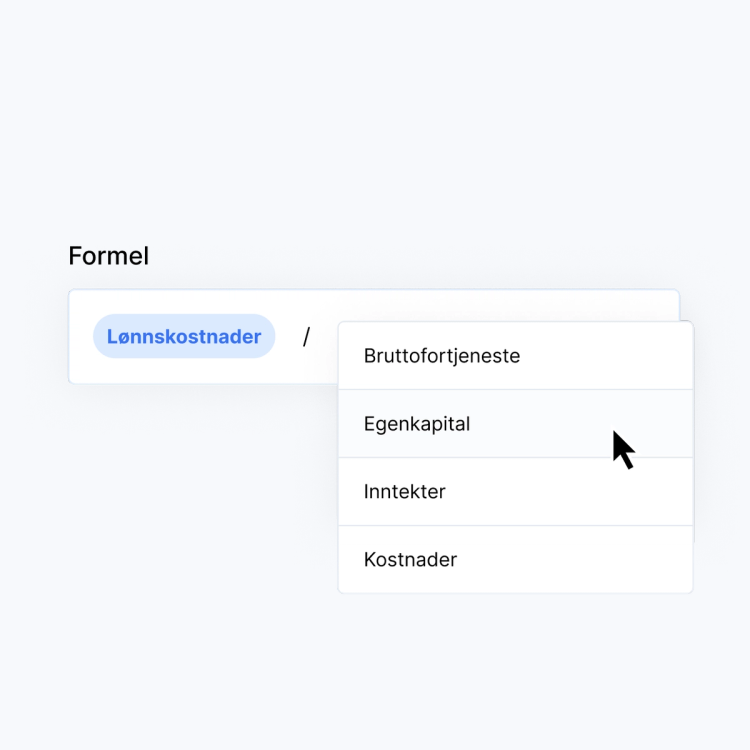Select the blue Lønnskostnader tag
This screenshot has height=750, width=750.
(184, 337)
